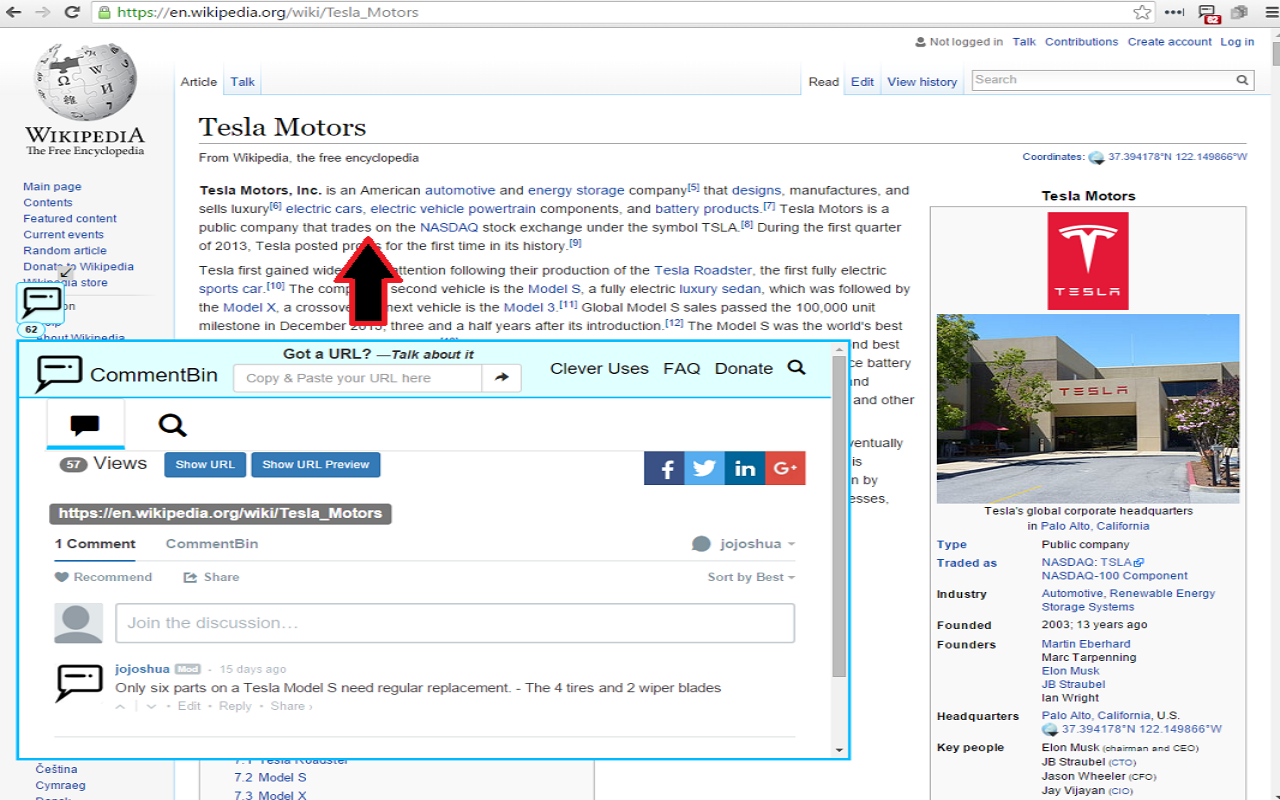Bookmark this page with the star icon
This screenshot has width=1280, height=800.
pos(1142,12)
